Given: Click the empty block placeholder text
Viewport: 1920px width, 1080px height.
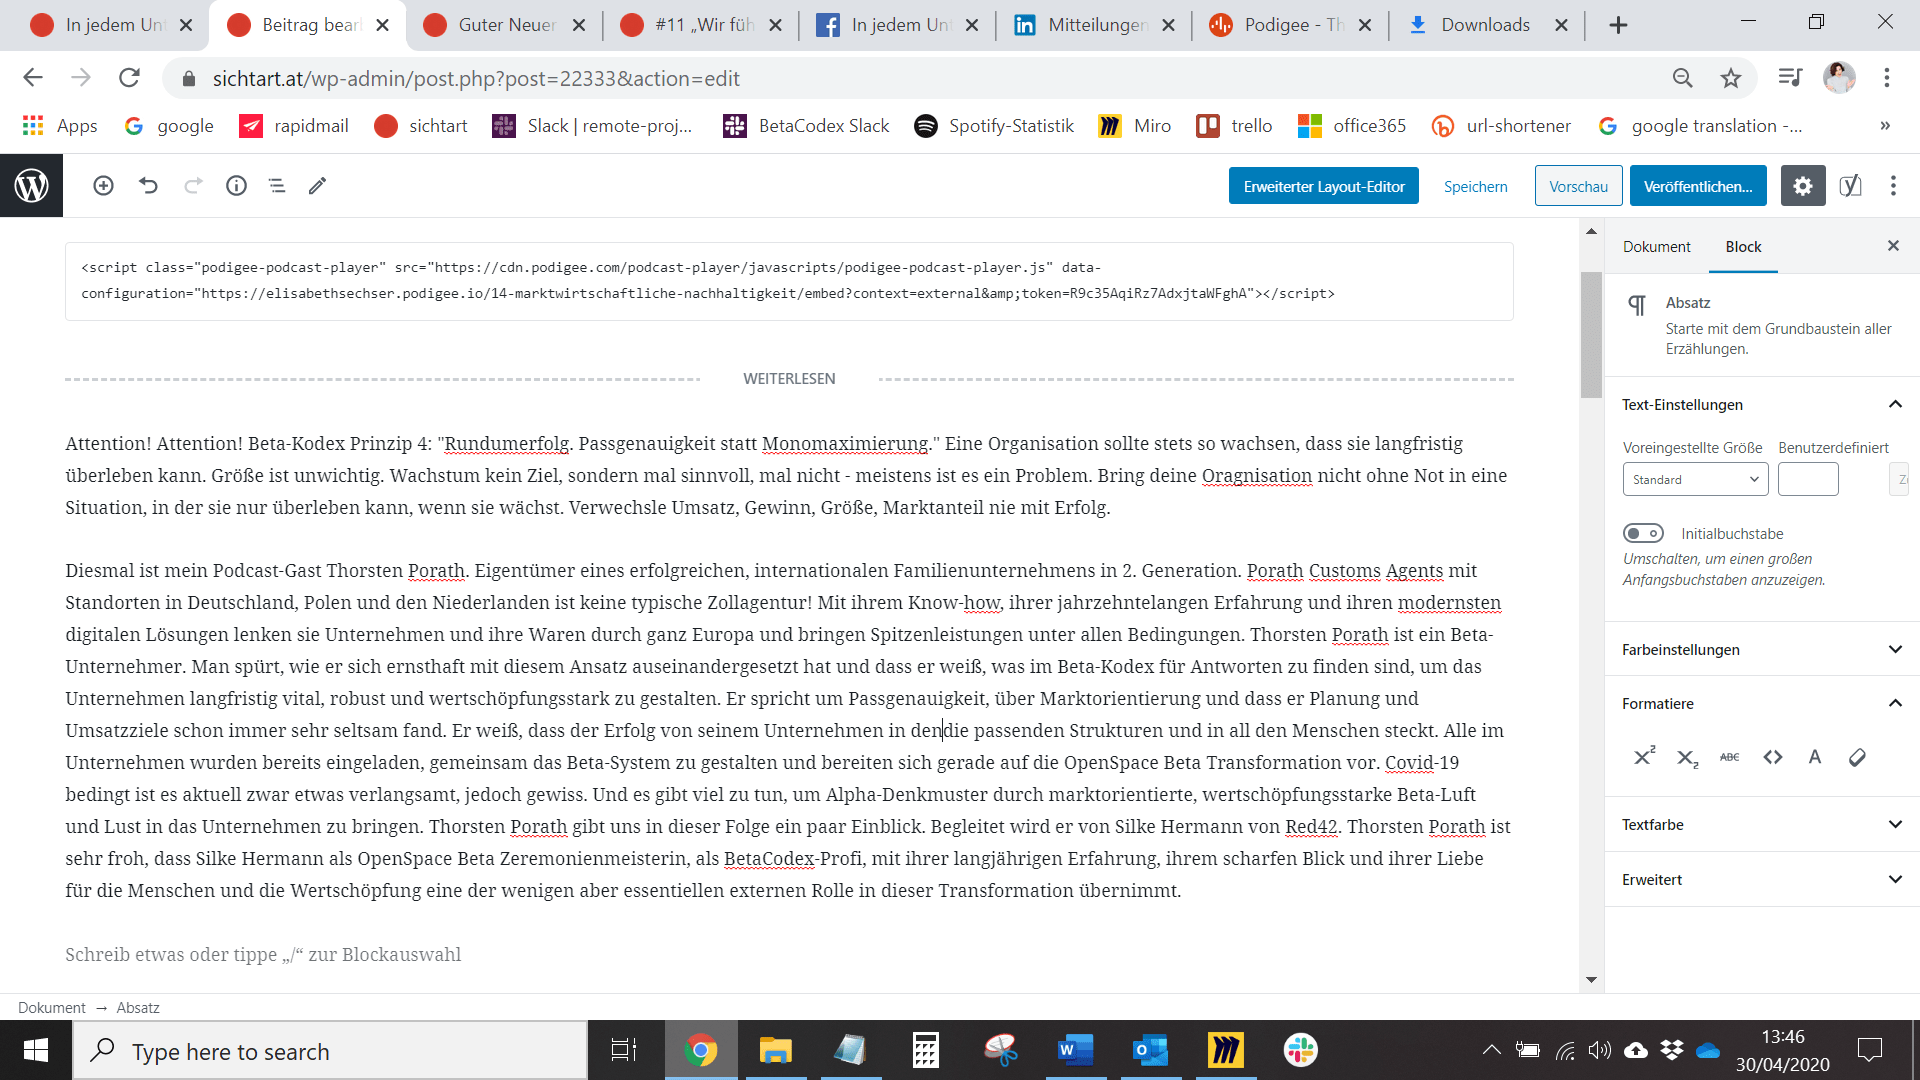Looking at the screenshot, I should tap(263, 954).
